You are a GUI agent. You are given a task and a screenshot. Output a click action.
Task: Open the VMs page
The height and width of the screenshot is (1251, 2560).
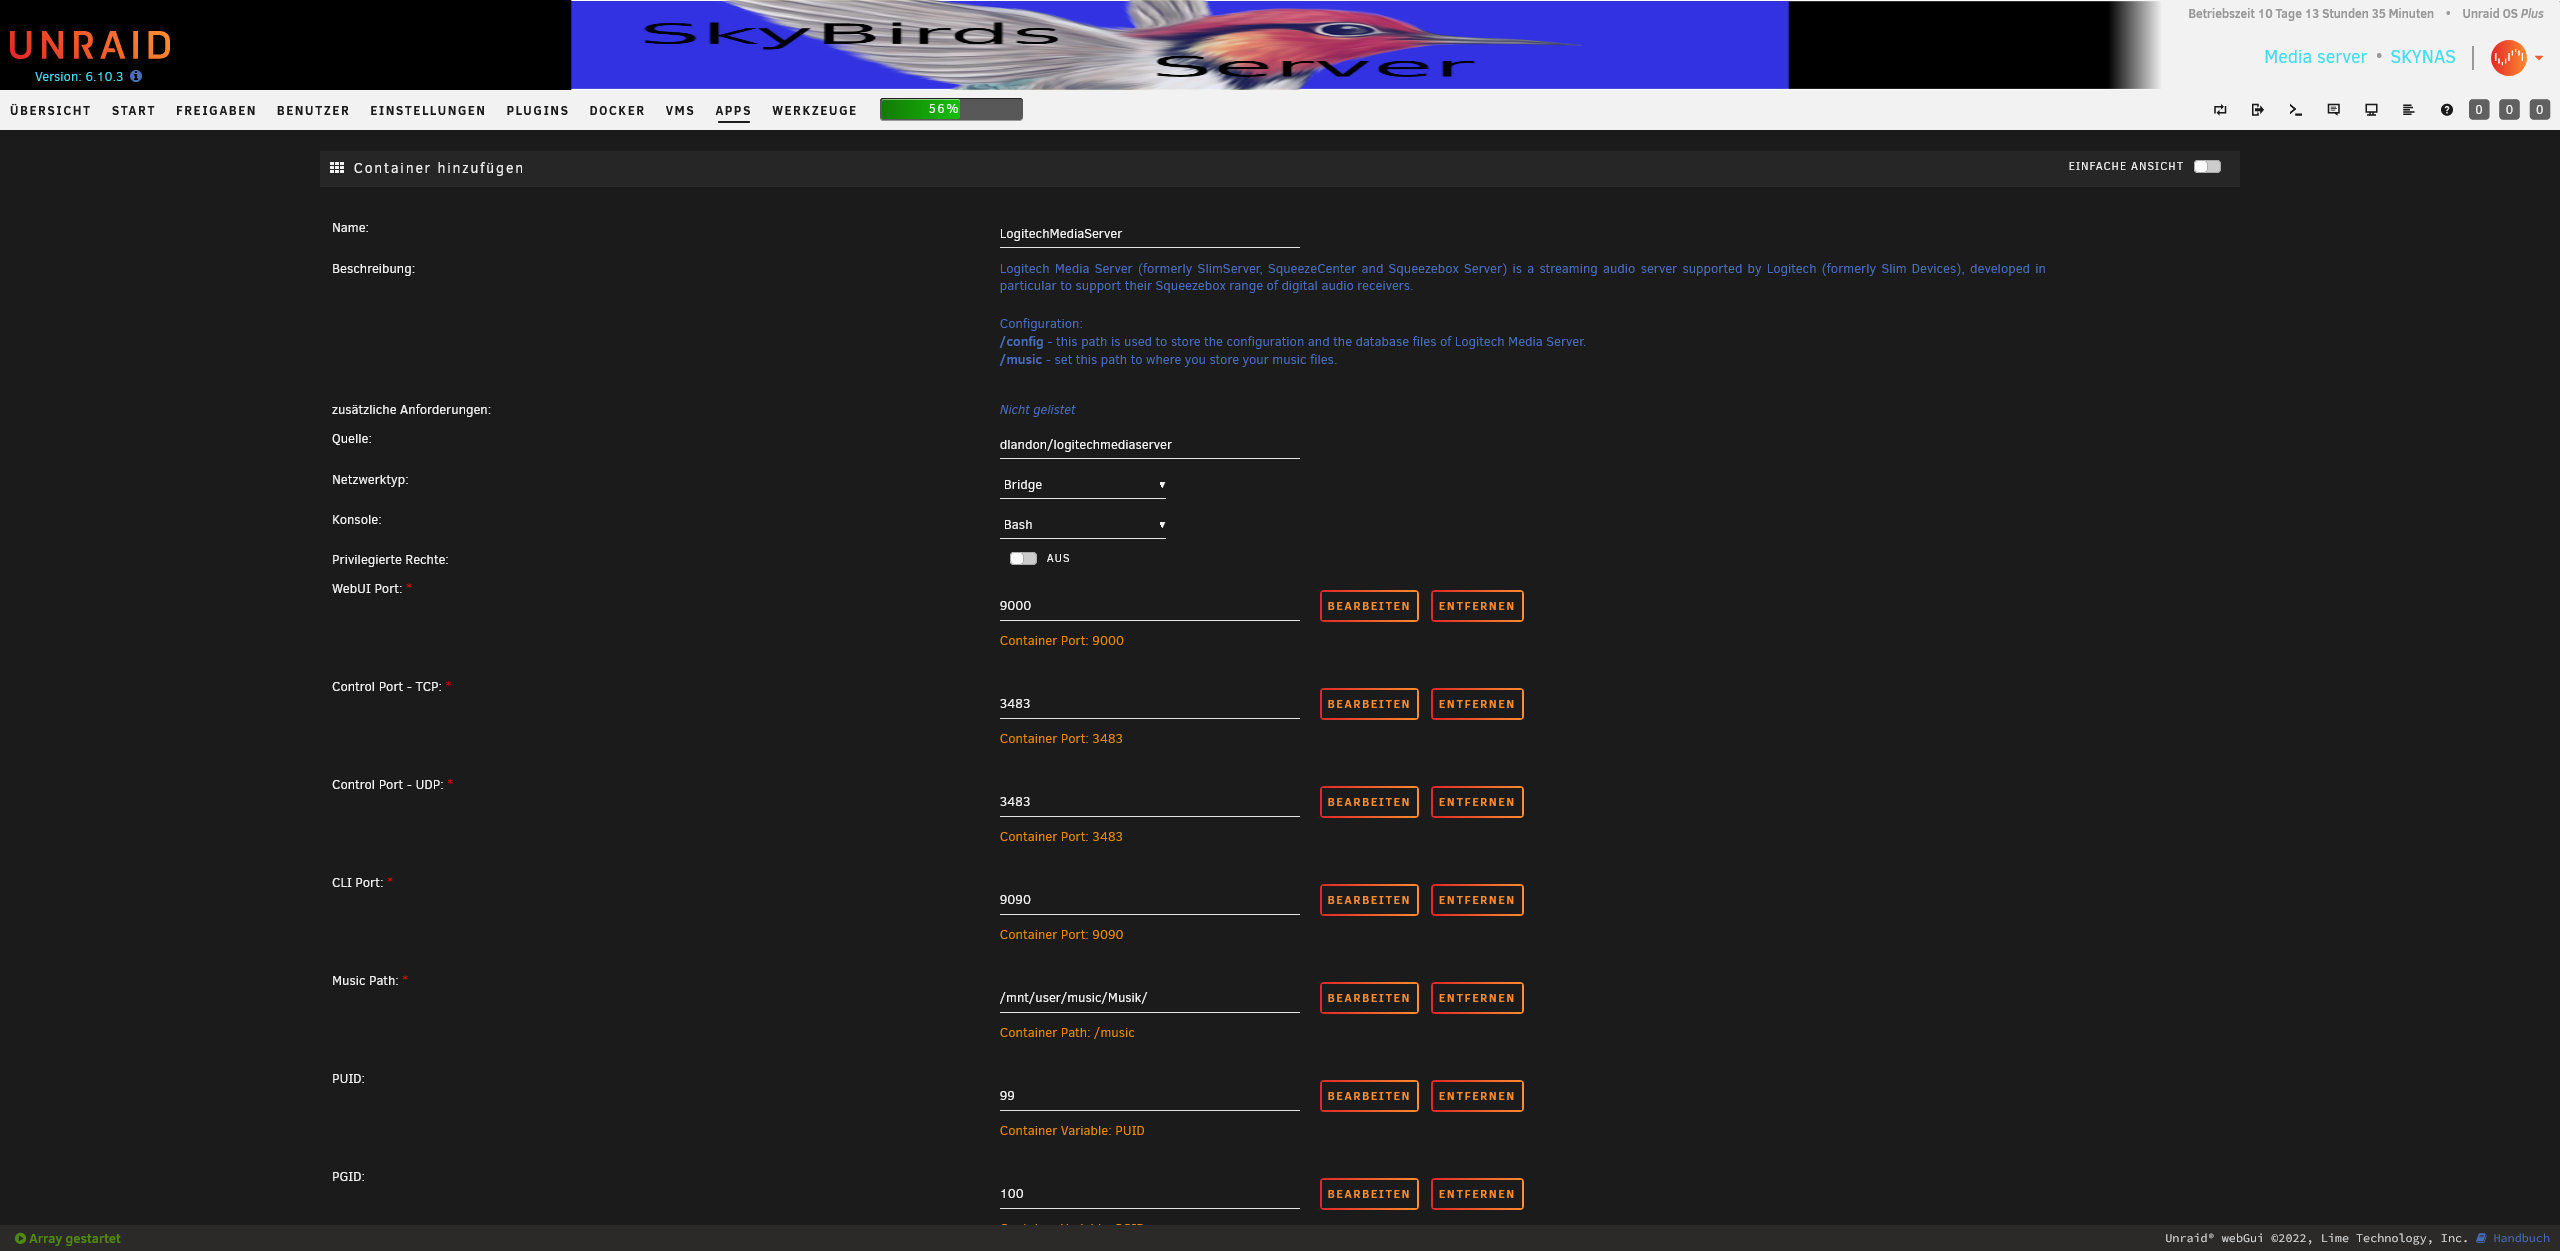click(680, 111)
